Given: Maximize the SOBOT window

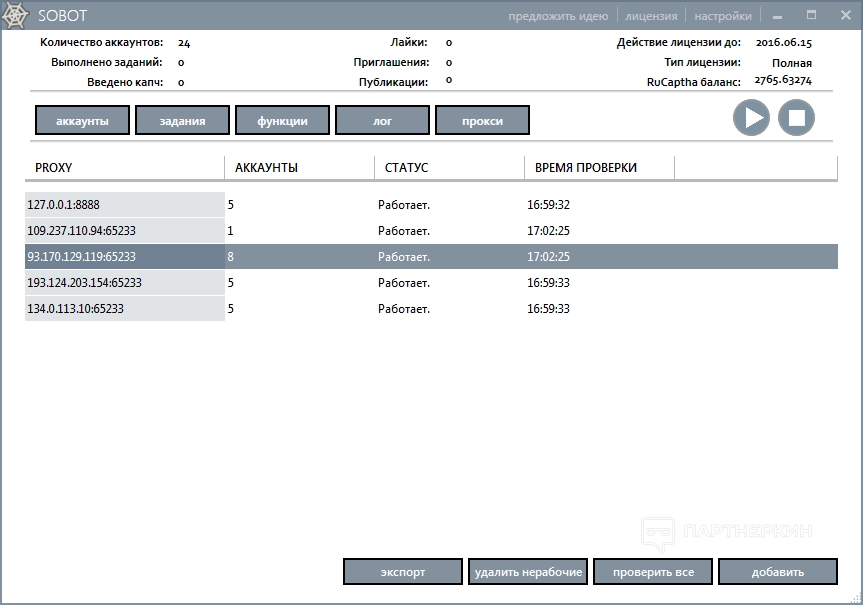Looking at the screenshot, I should (x=811, y=16).
